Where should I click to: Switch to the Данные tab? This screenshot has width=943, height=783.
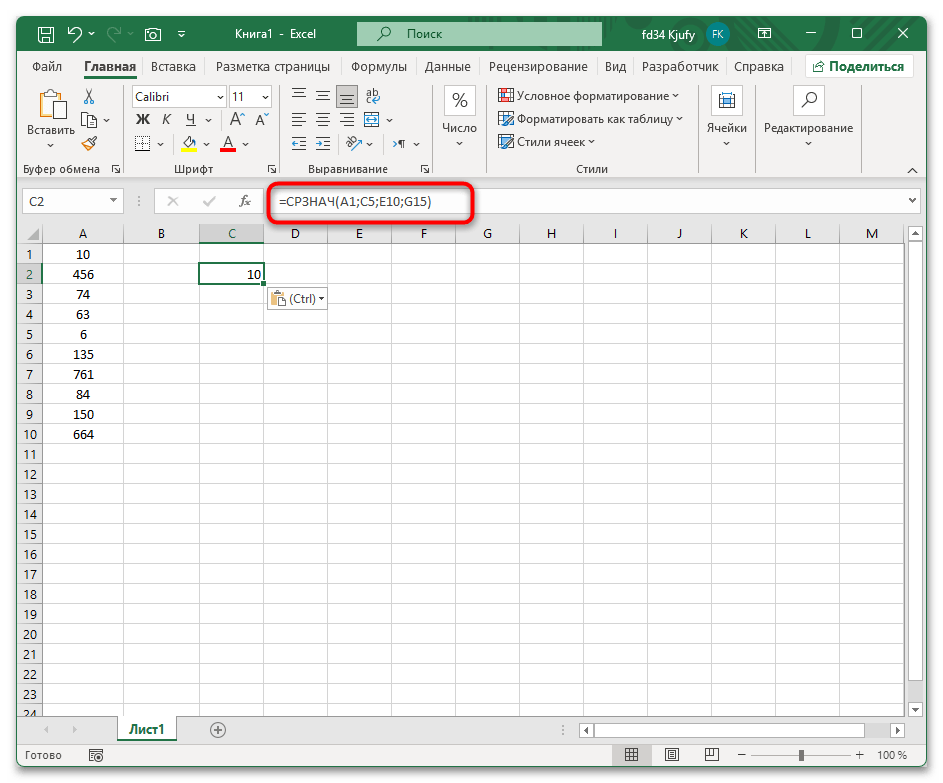pos(447,67)
